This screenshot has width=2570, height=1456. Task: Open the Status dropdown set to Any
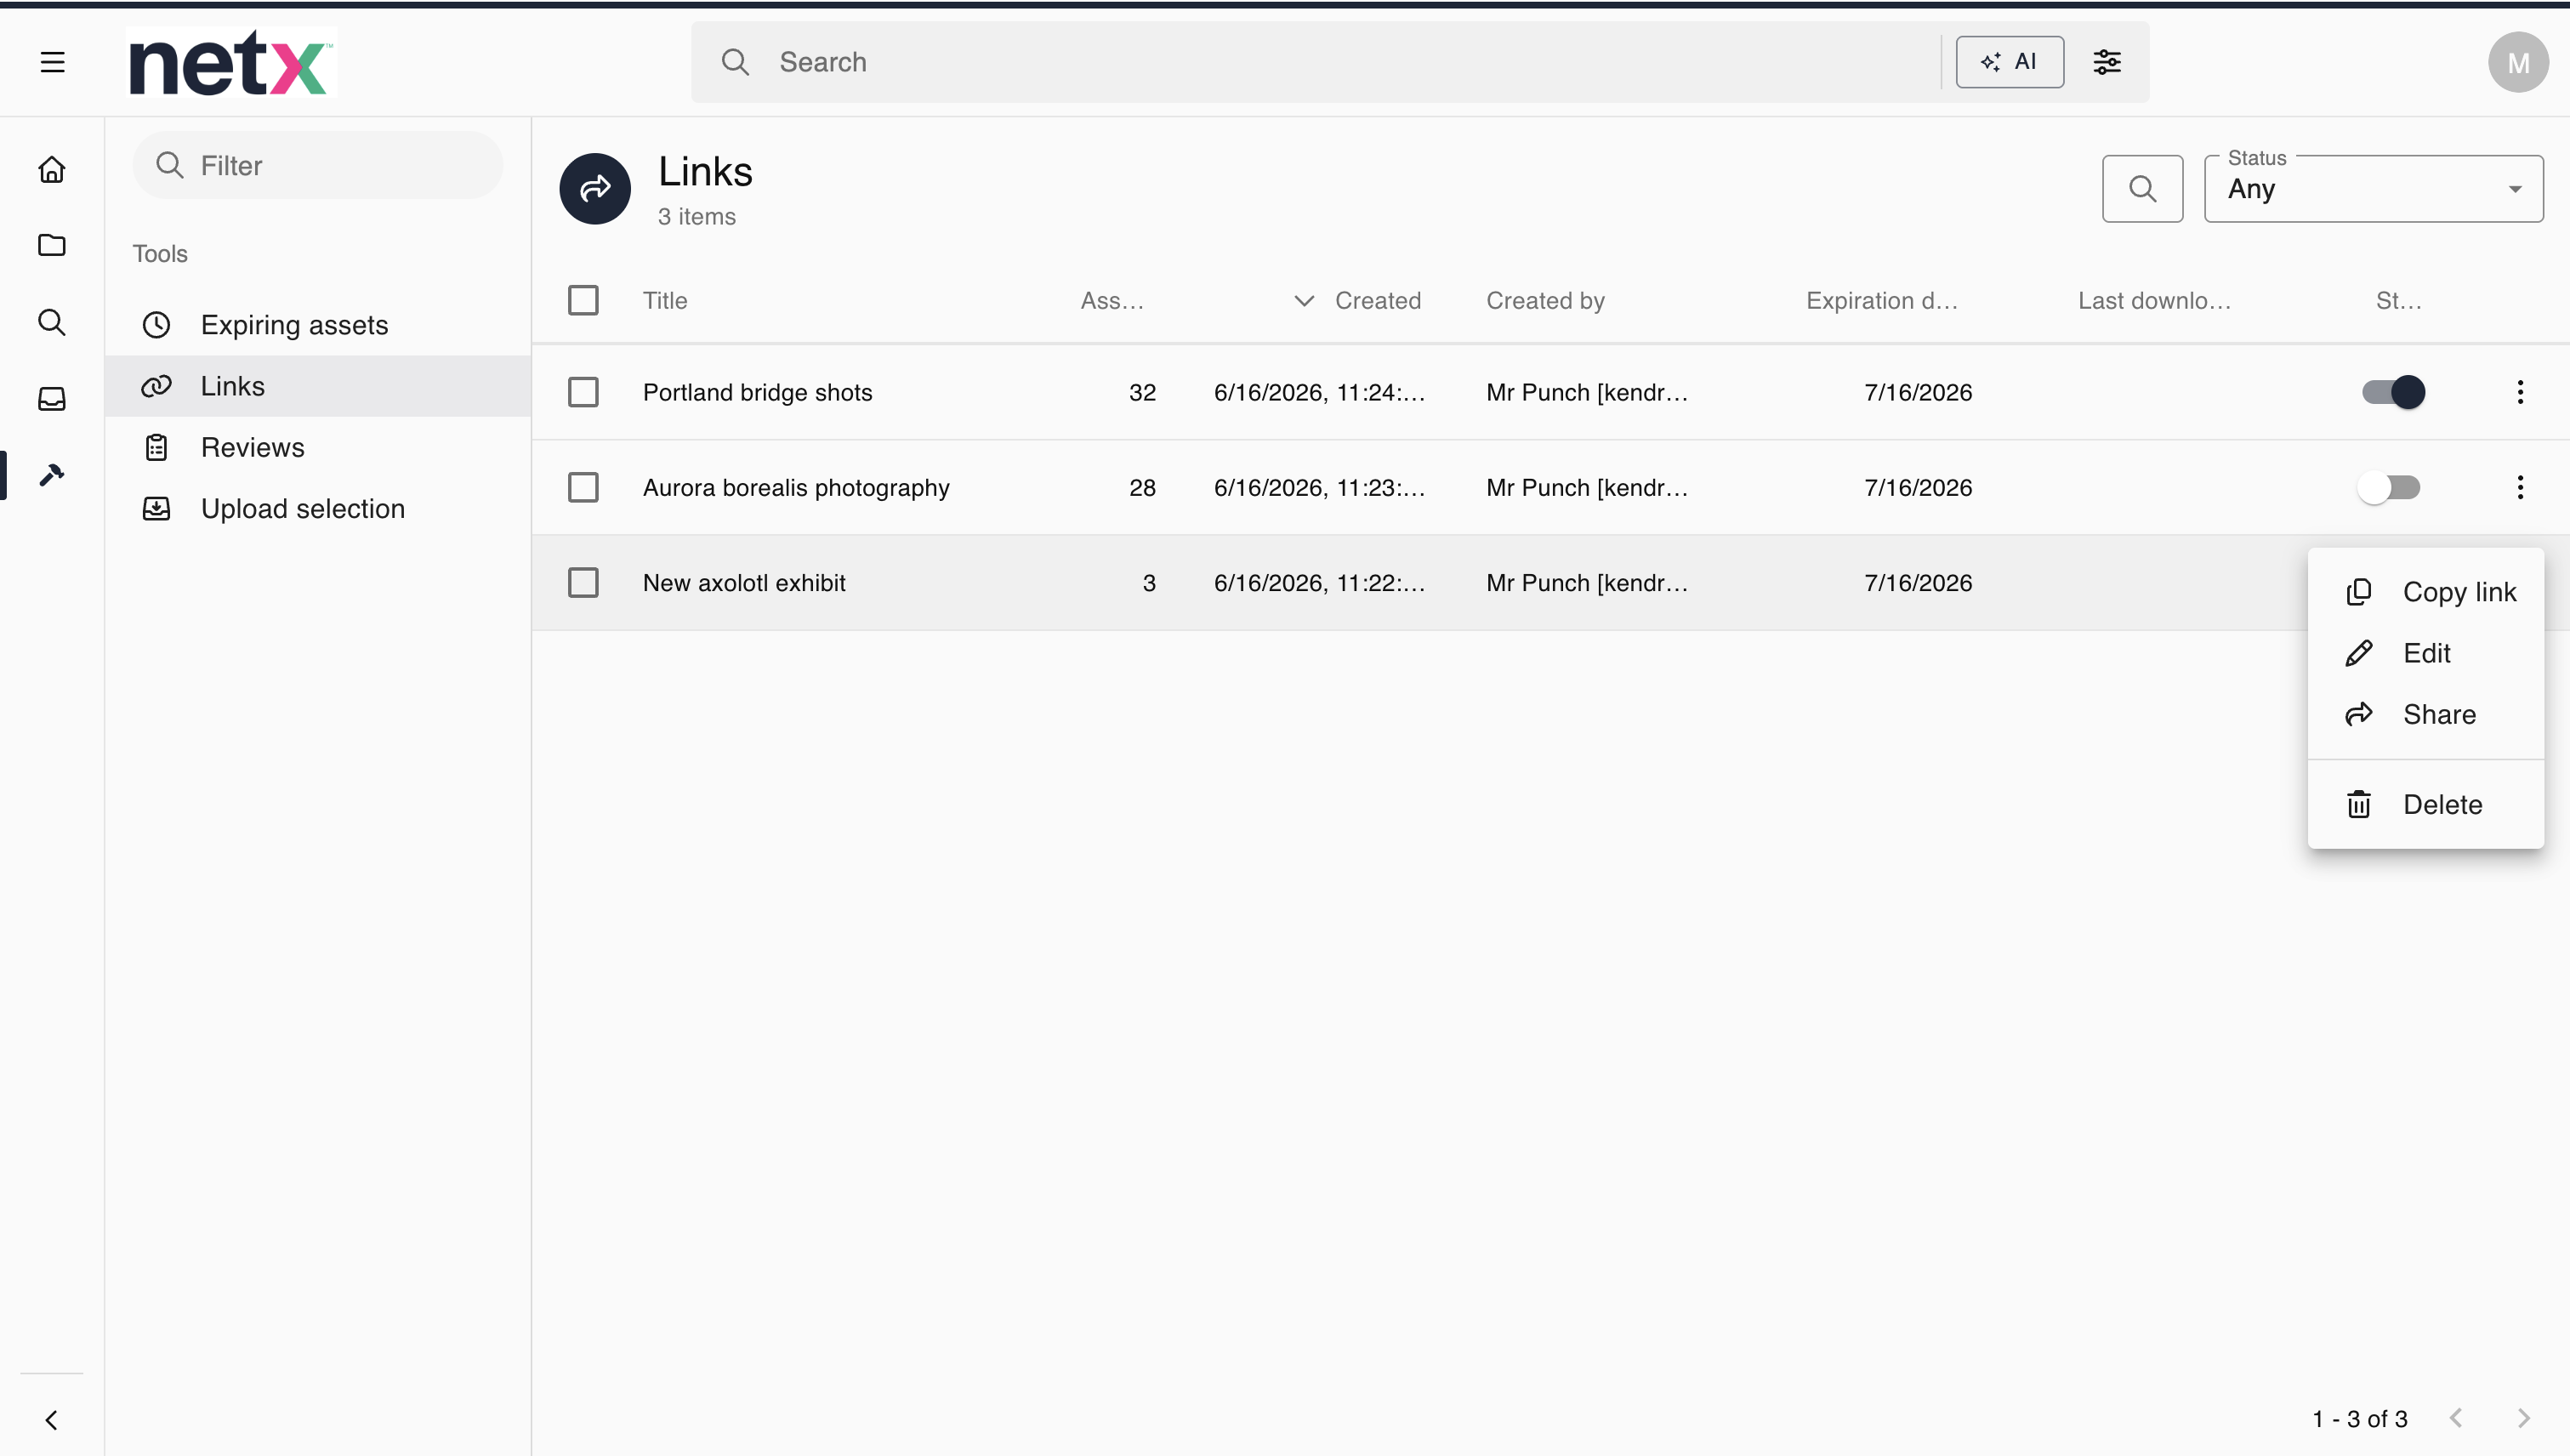pyautogui.click(x=2373, y=188)
